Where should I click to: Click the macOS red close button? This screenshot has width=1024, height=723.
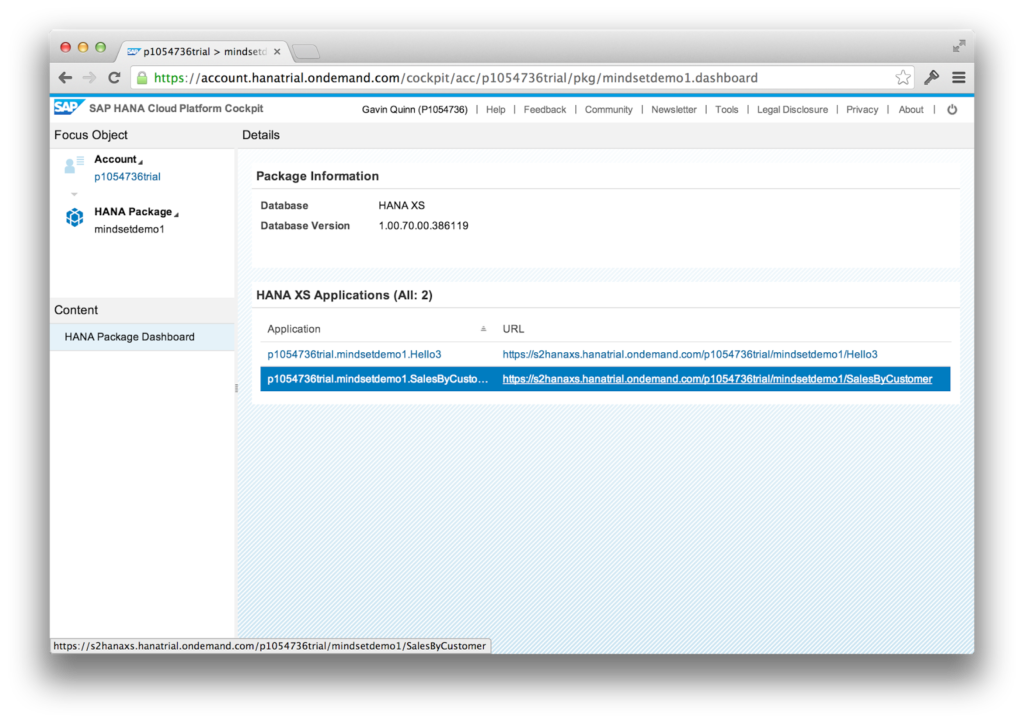[x=65, y=47]
